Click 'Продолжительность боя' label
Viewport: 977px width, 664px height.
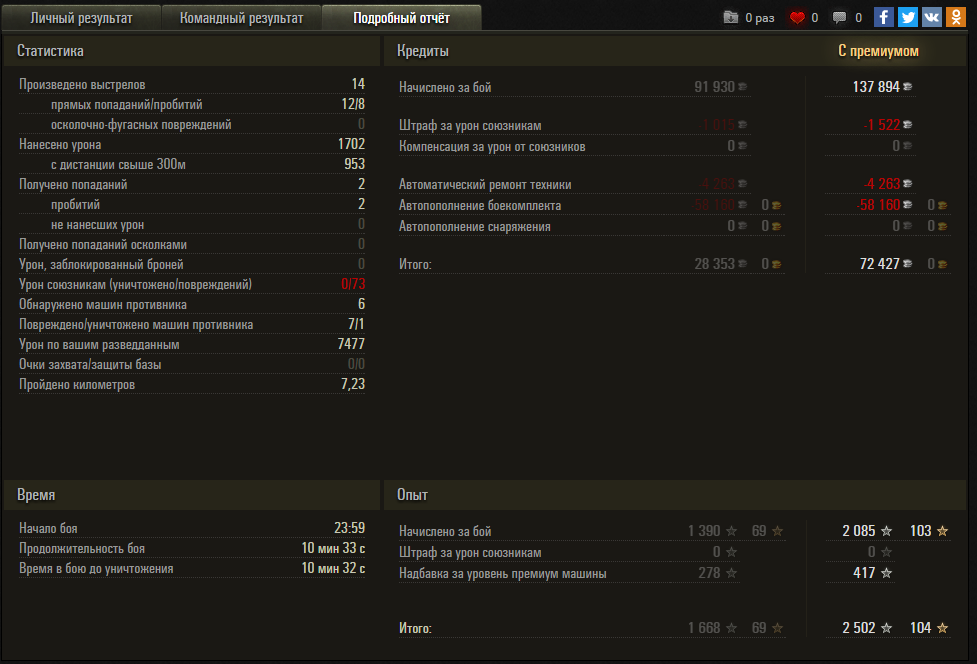click(82, 548)
